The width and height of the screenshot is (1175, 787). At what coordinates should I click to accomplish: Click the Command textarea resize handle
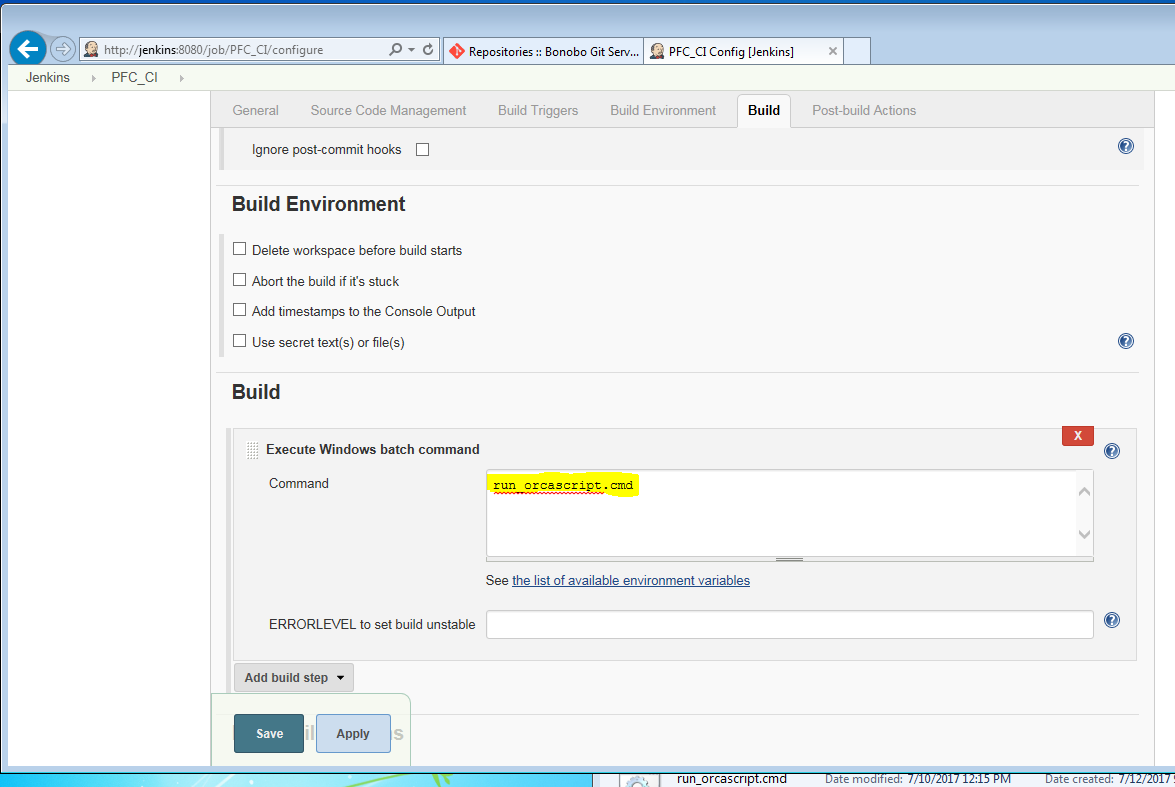790,559
